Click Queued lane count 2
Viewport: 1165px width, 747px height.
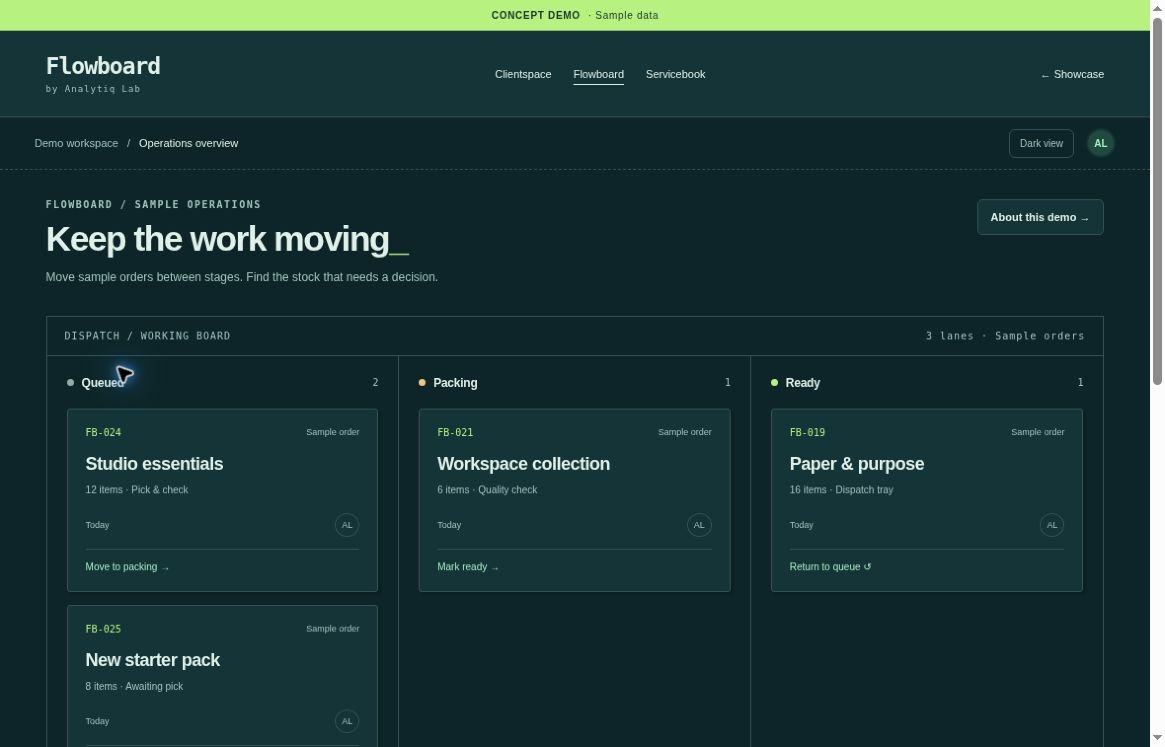[x=375, y=382]
